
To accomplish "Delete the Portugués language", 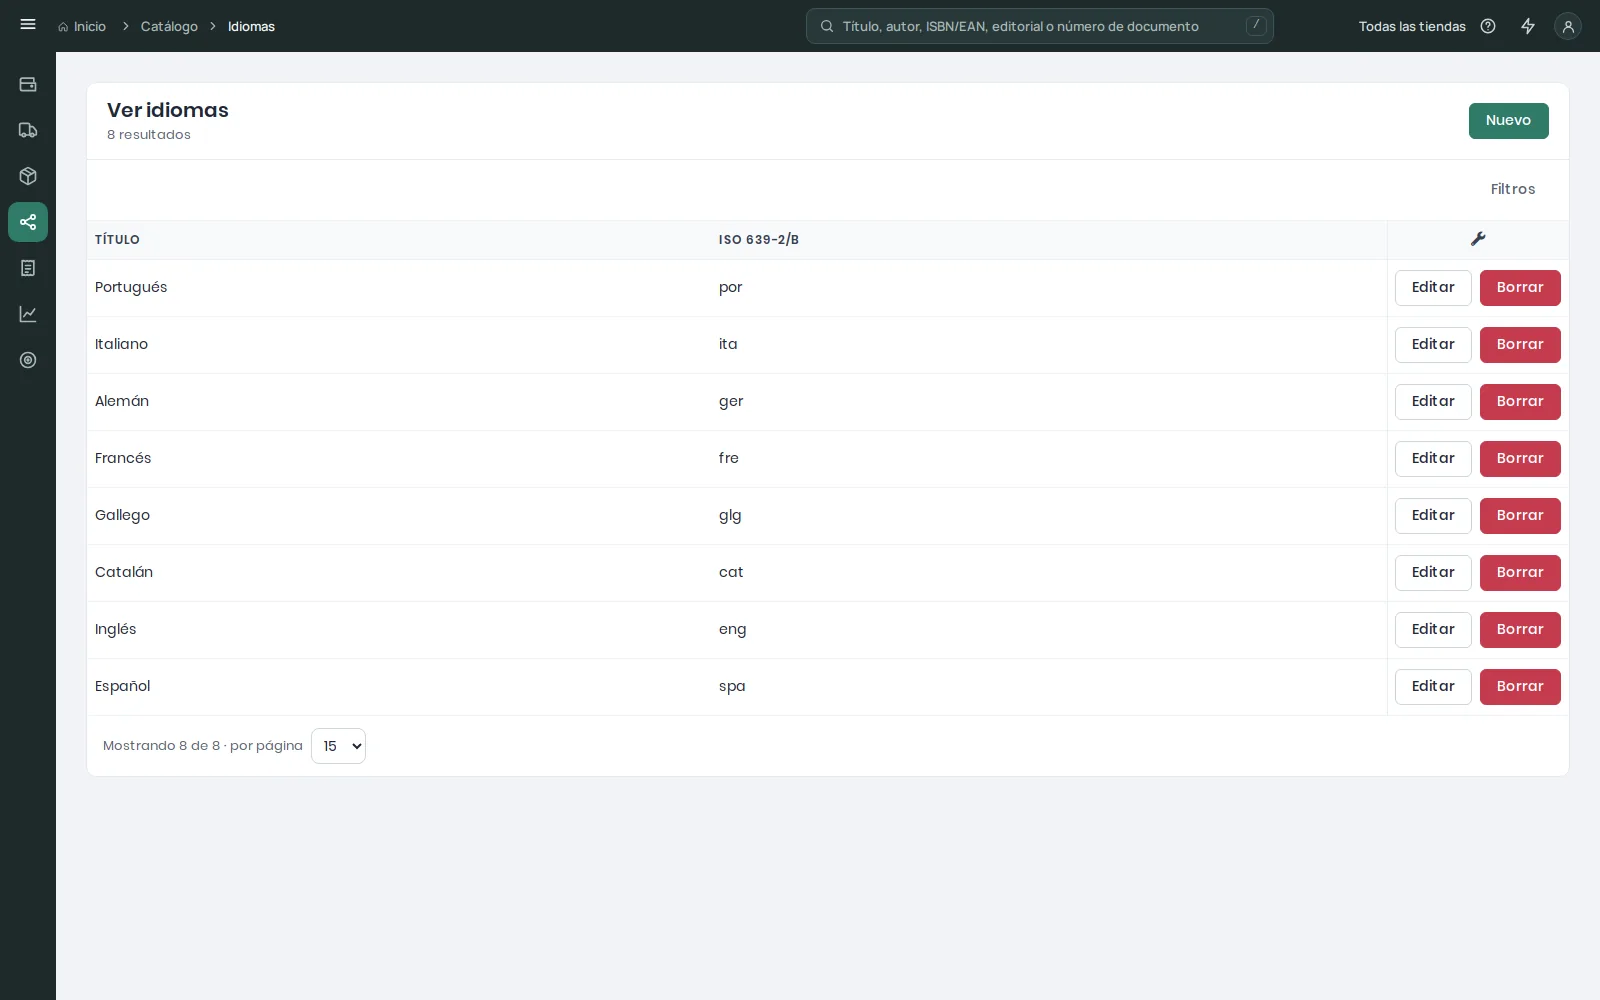I will point(1520,288).
